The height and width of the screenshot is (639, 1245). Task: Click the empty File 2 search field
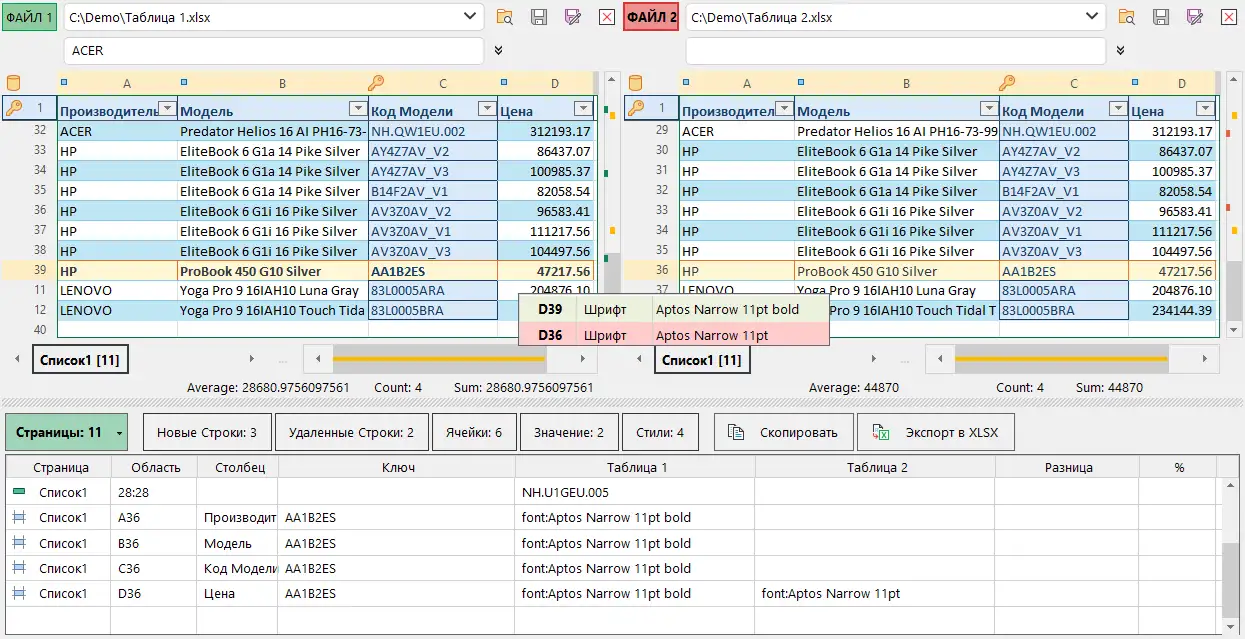point(896,51)
